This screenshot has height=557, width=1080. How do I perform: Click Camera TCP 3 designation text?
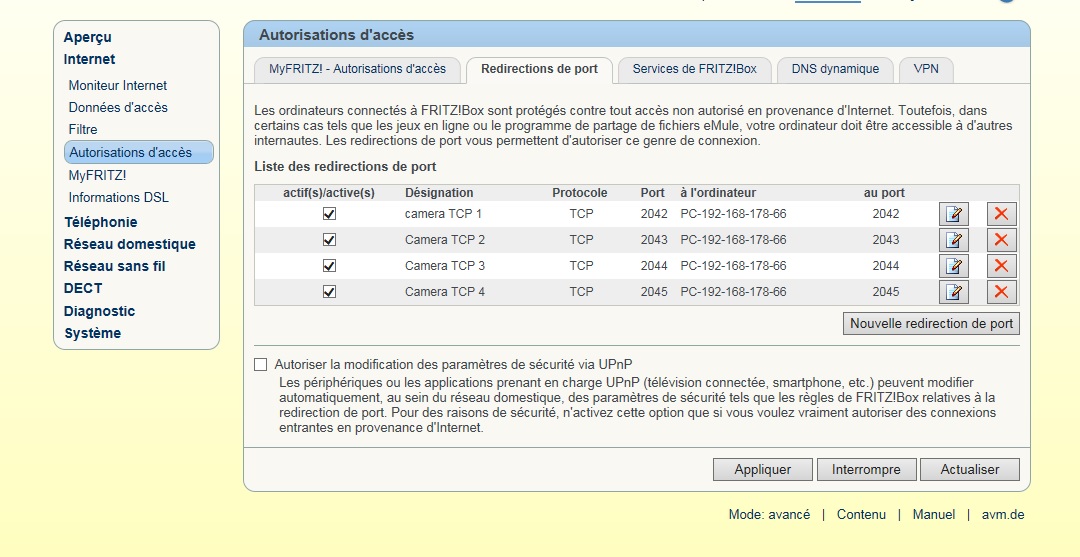tap(444, 266)
